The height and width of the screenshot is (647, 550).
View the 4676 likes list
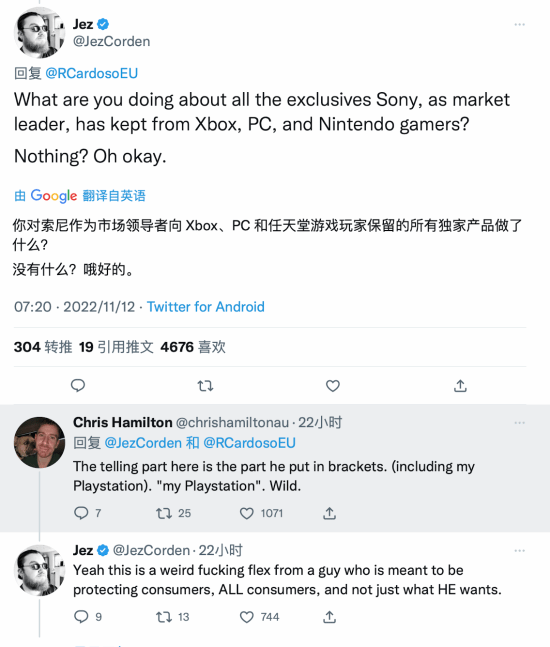click(x=193, y=347)
